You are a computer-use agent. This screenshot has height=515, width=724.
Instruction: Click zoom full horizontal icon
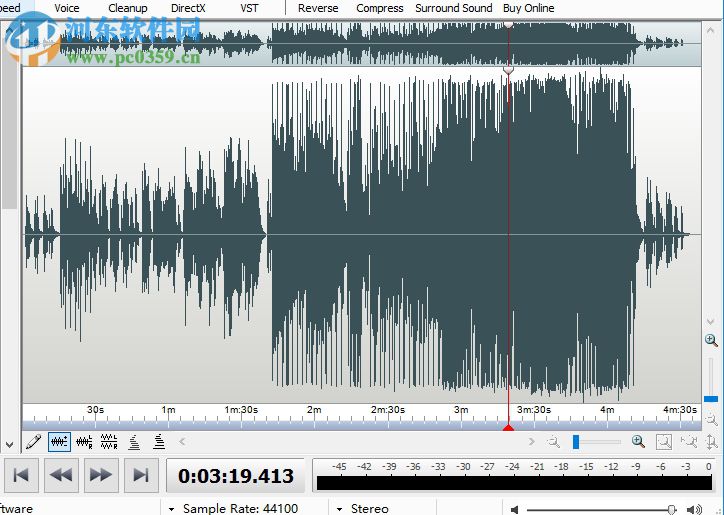[x=689, y=442]
